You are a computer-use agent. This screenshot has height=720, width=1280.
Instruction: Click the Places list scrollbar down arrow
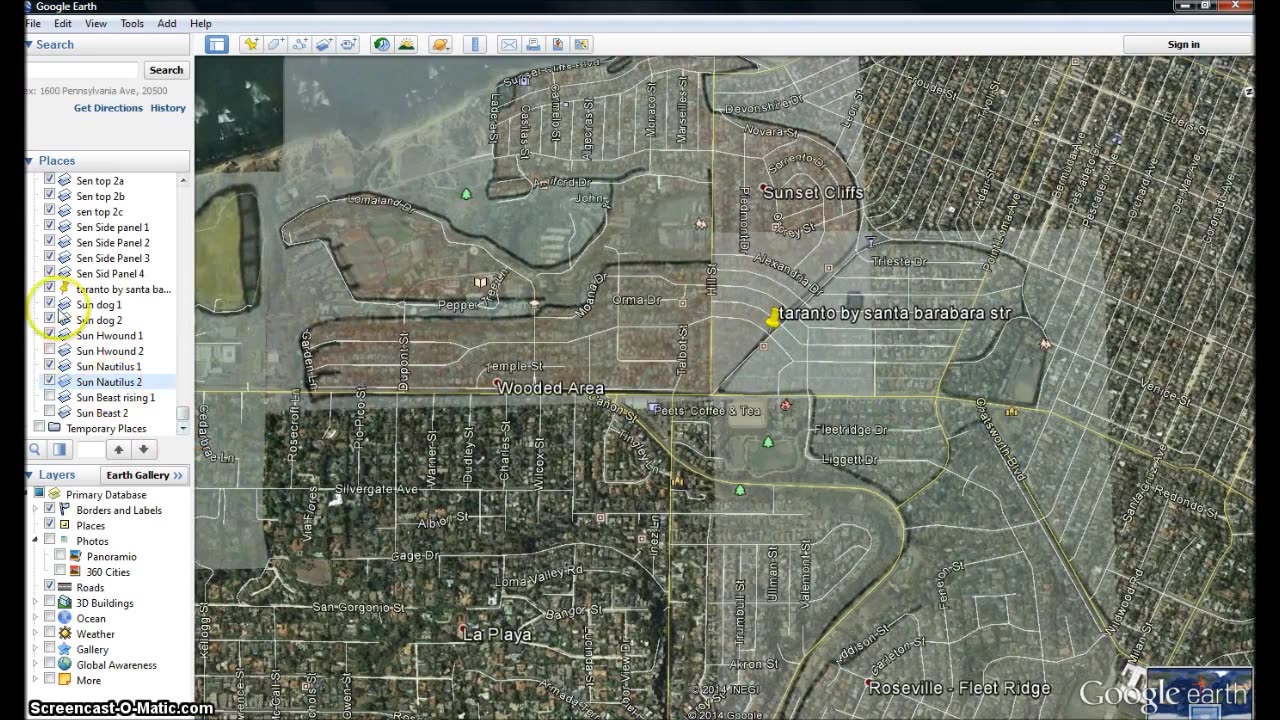[x=182, y=428]
